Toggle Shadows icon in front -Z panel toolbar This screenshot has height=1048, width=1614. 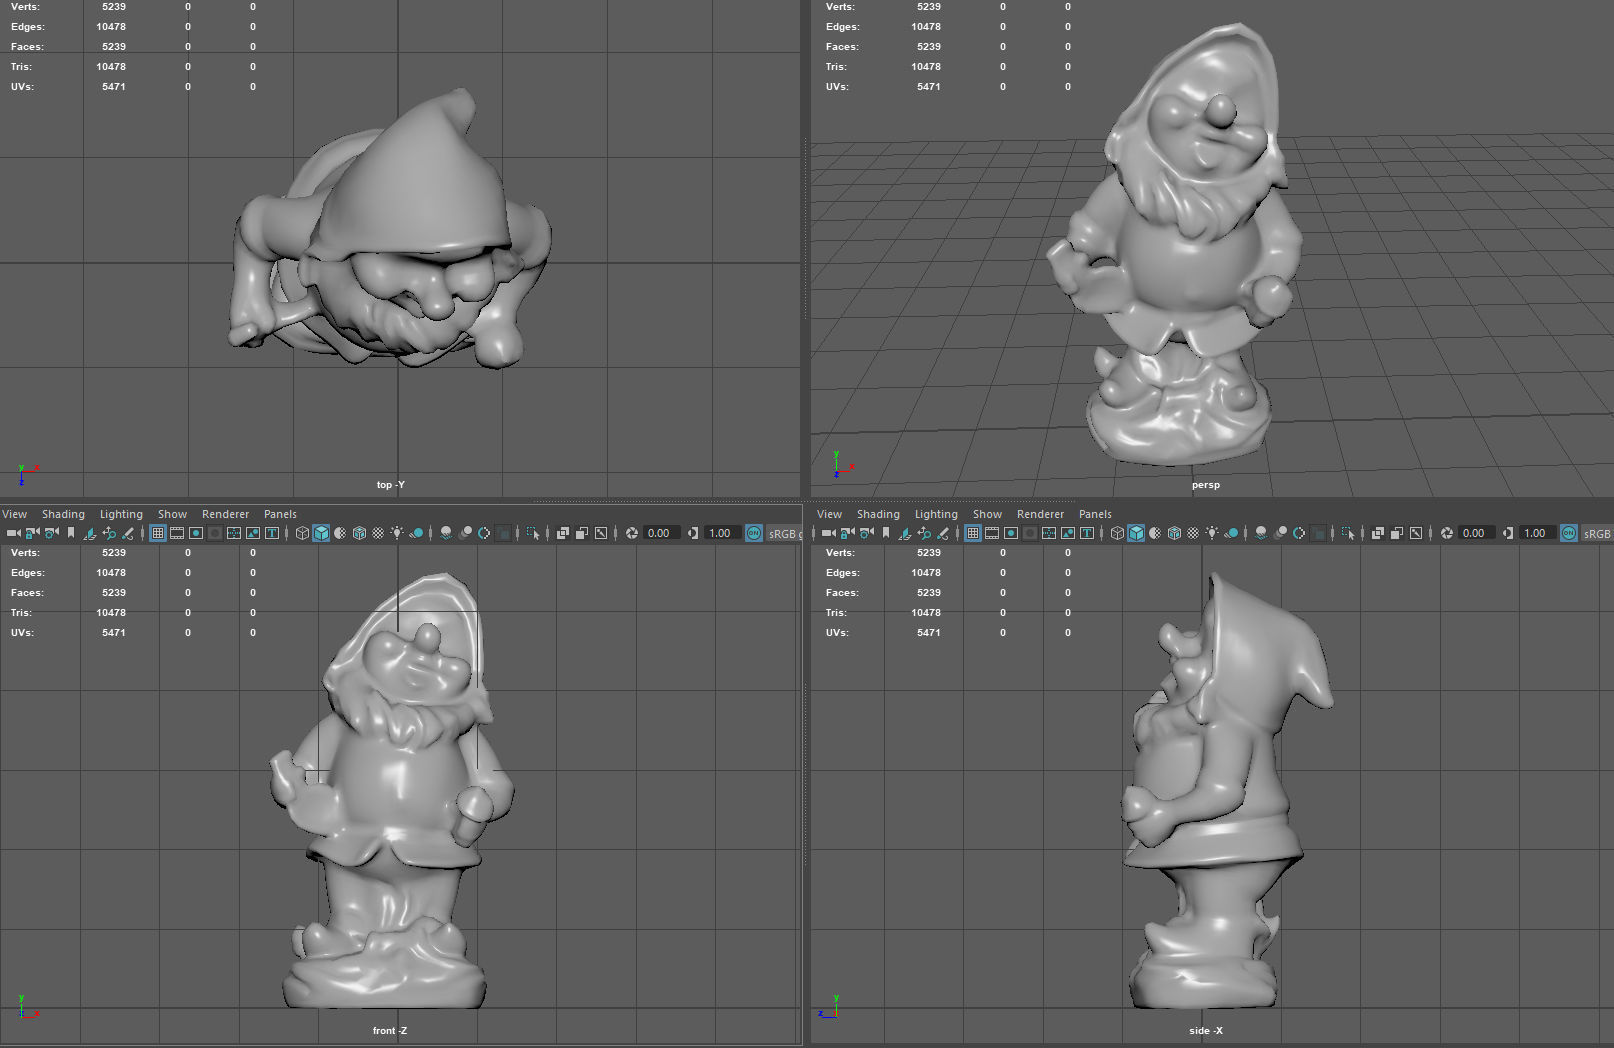coord(416,533)
